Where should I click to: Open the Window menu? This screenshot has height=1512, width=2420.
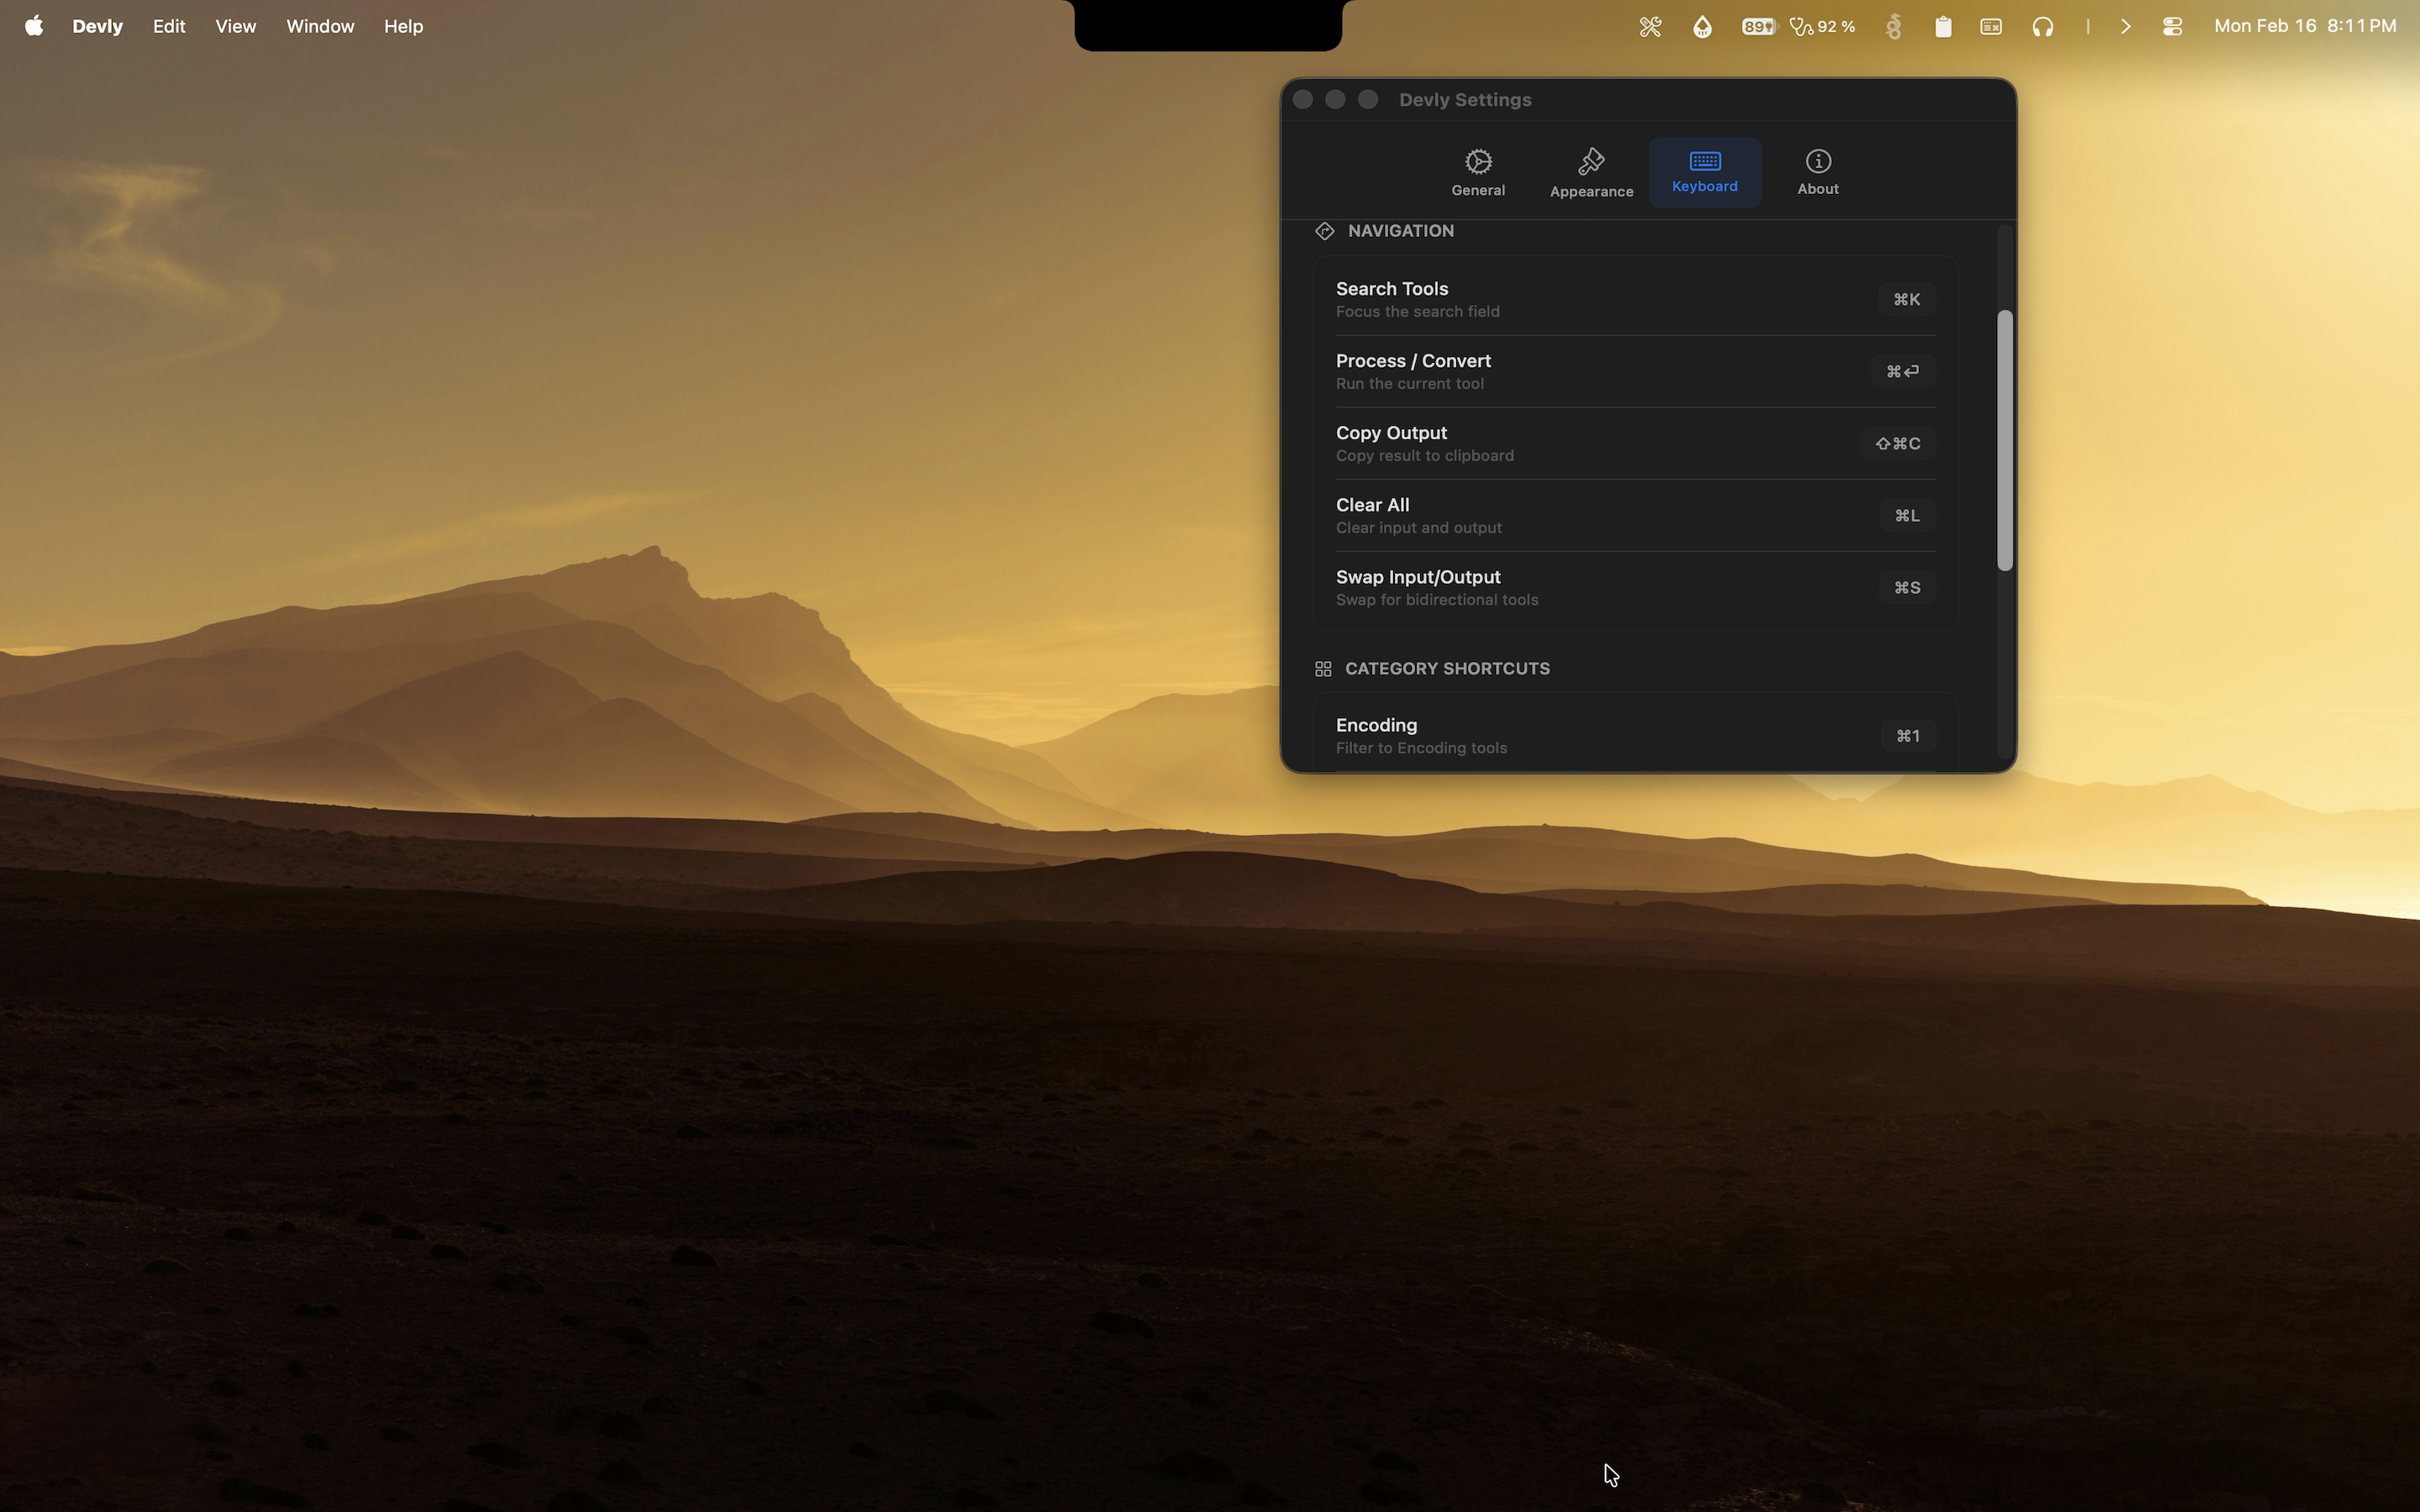coord(319,26)
